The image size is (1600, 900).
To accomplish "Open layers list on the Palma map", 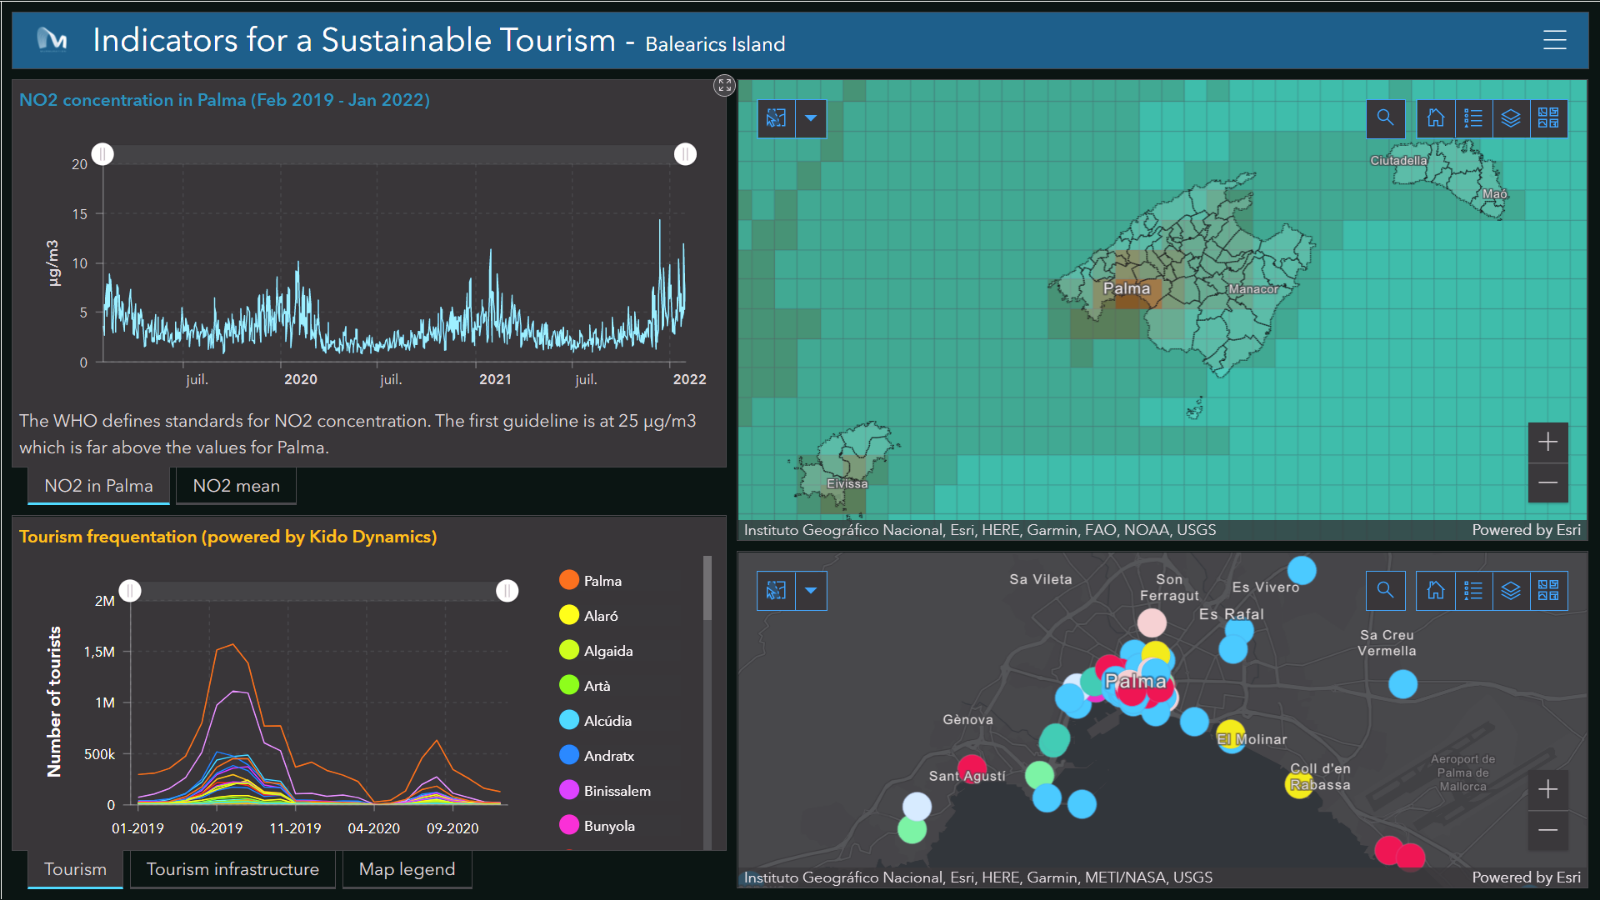I will coord(1511,591).
